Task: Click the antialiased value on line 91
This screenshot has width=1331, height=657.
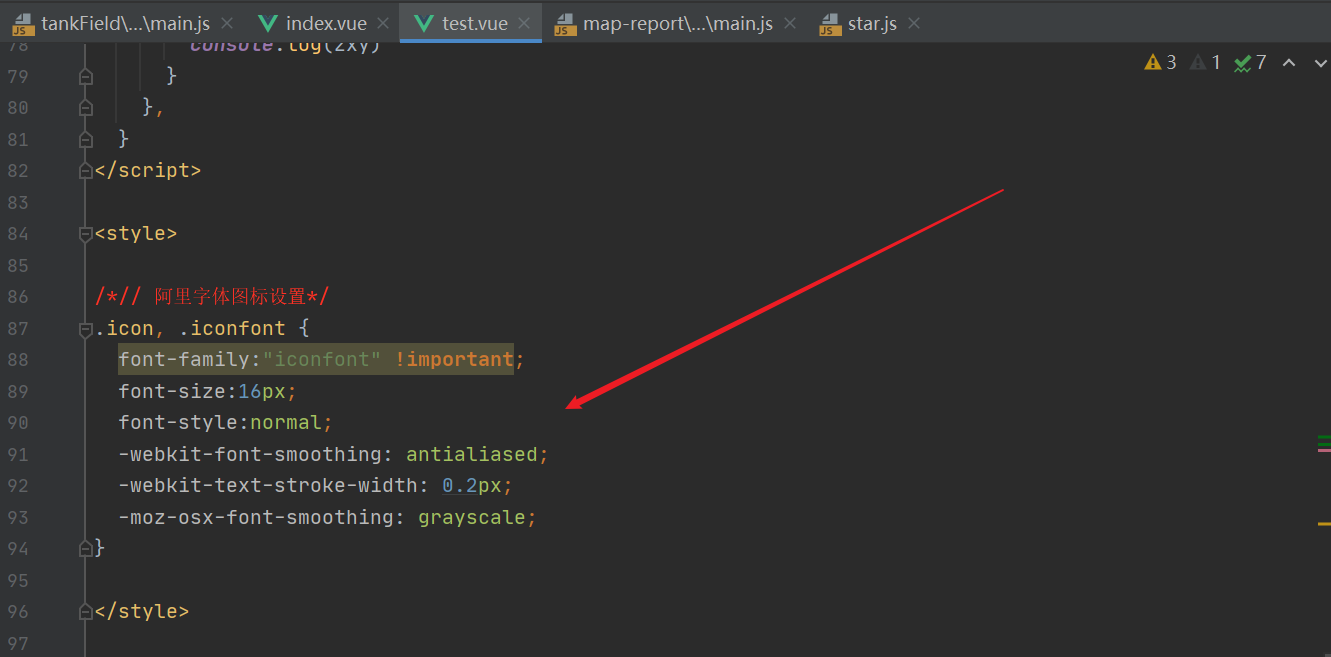Action: point(472,454)
